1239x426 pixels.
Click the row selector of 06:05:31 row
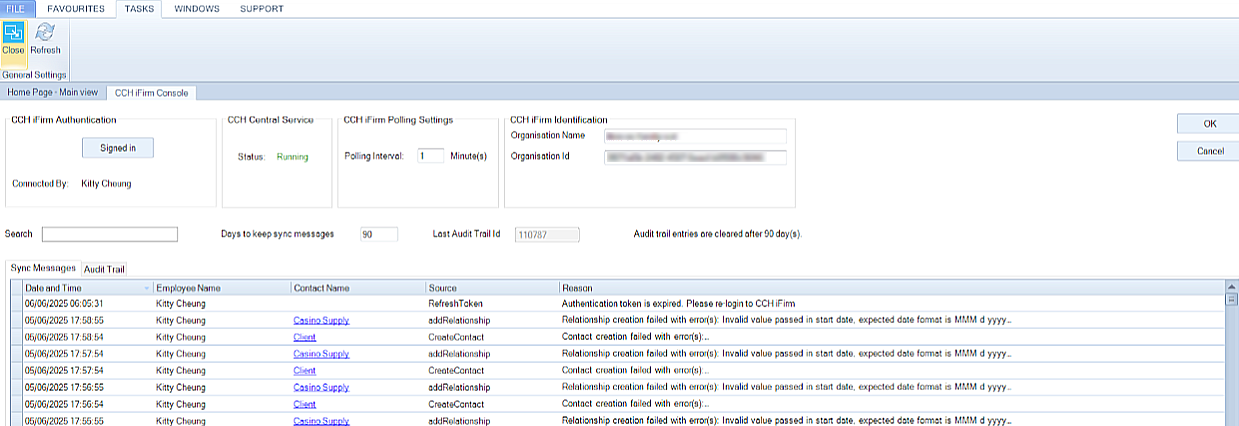(15, 303)
